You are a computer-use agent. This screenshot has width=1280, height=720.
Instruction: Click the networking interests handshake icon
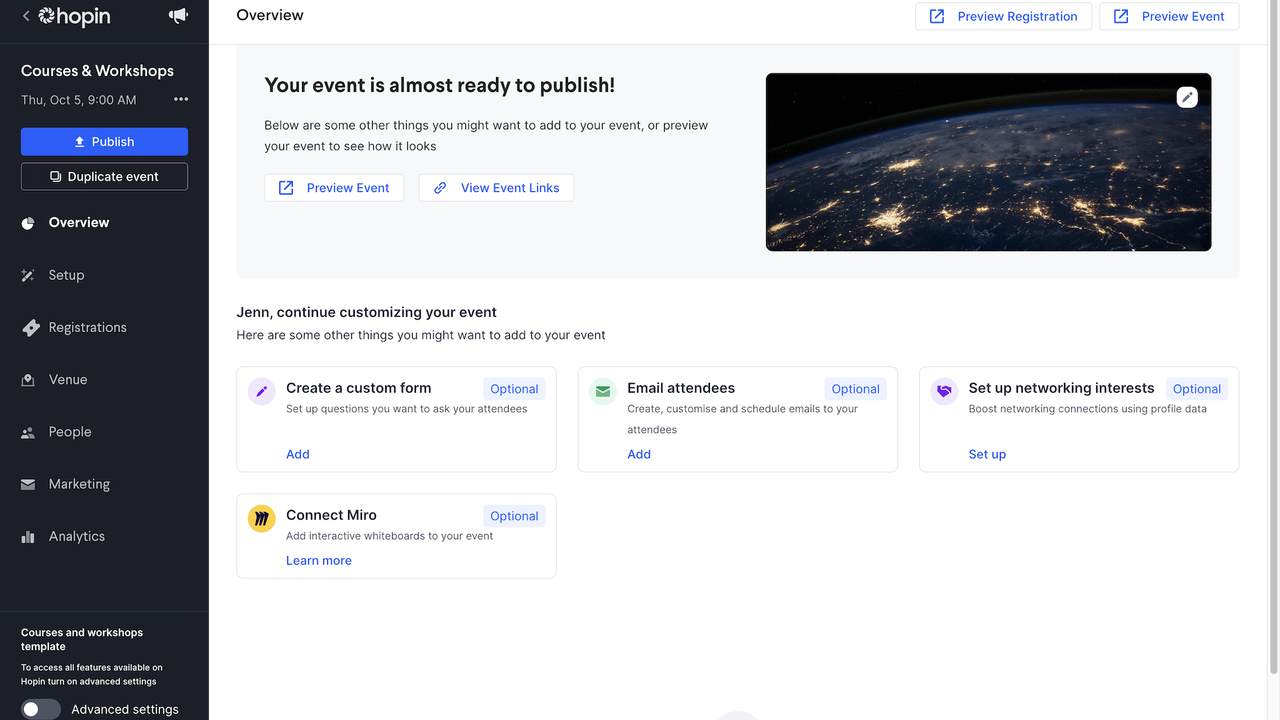(x=944, y=391)
